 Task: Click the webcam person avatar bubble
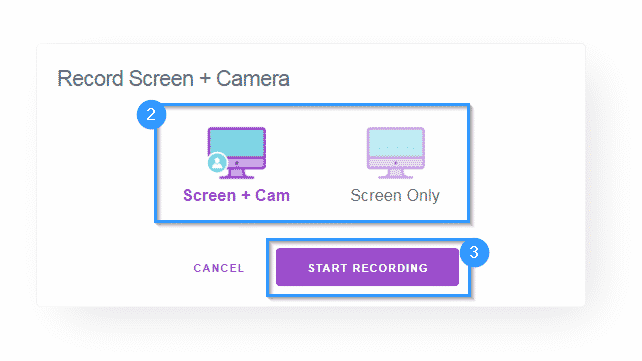pyautogui.click(x=217, y=162)
